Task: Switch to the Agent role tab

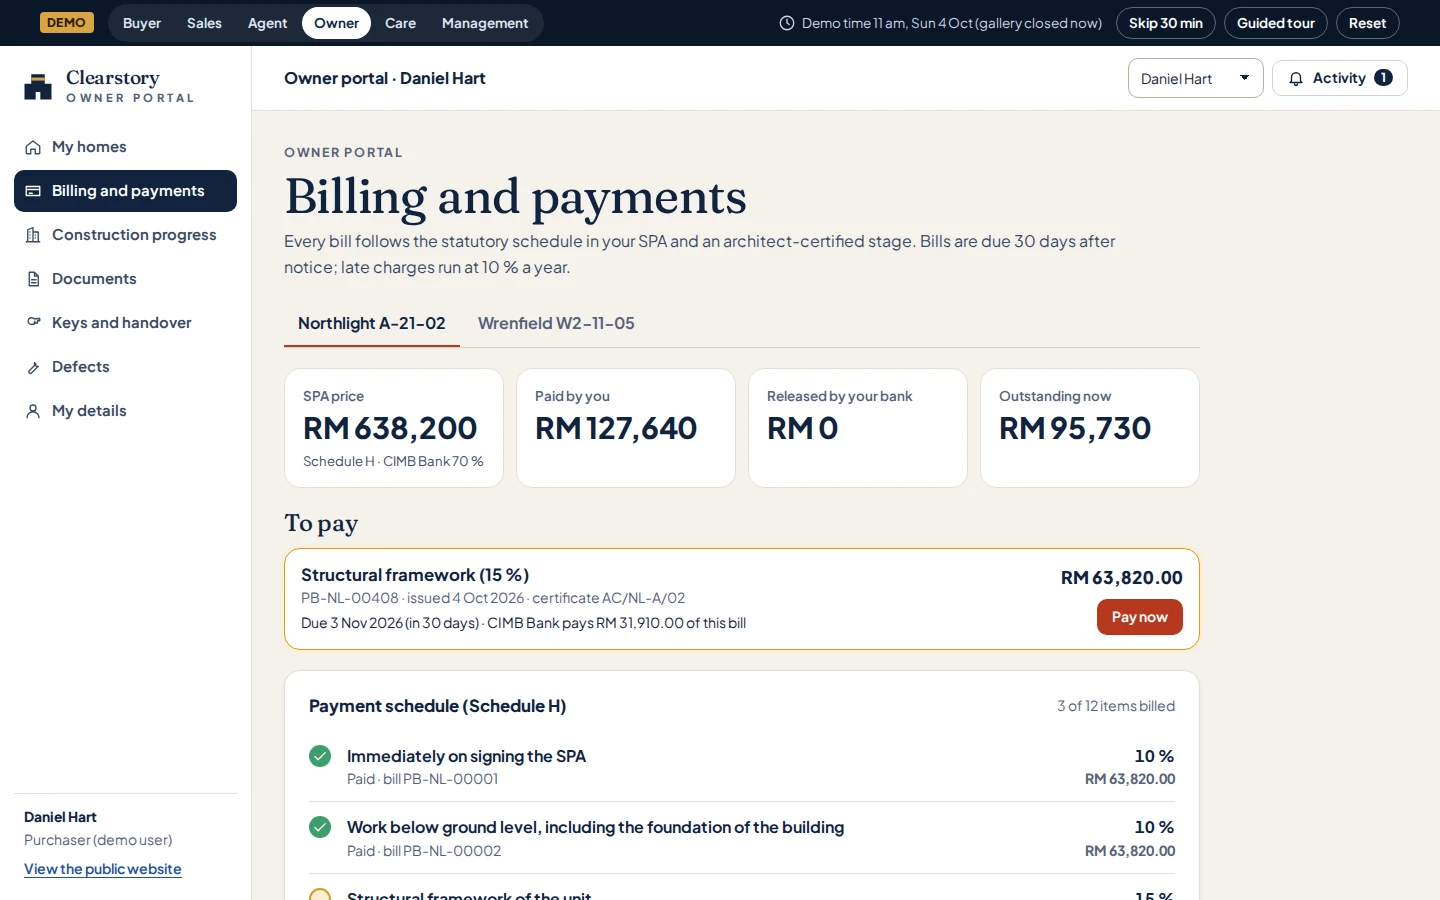Action: pos(267,23)
